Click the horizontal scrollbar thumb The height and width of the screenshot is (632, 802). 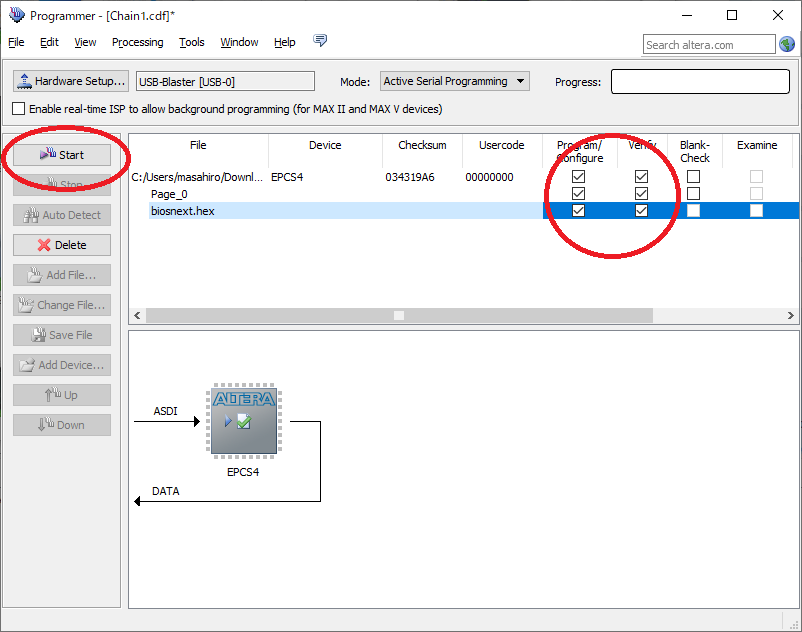pyautogui.click(x=399, y=315)
